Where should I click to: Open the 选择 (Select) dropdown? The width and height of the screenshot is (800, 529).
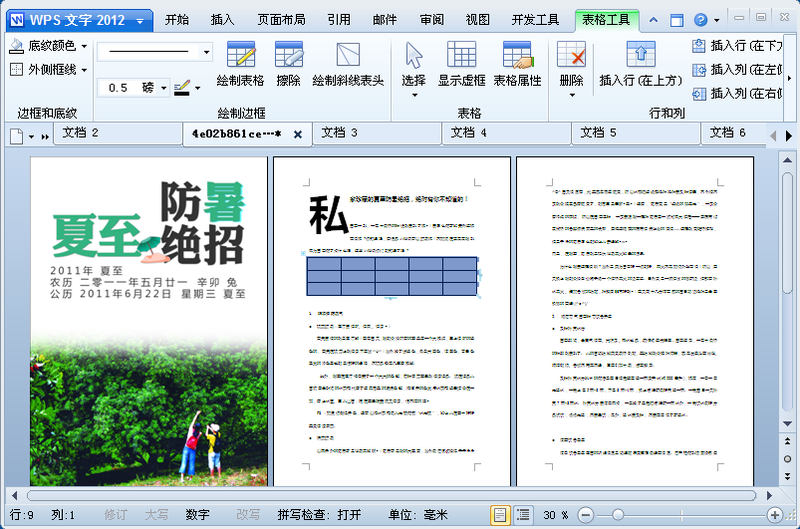(x=414, y=66)
